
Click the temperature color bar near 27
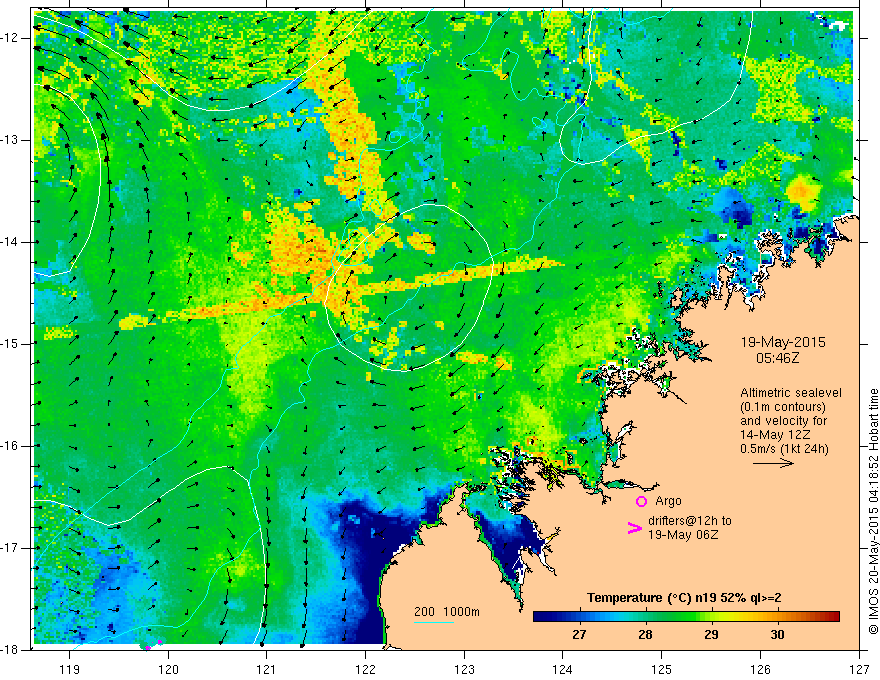coord(579,616)
